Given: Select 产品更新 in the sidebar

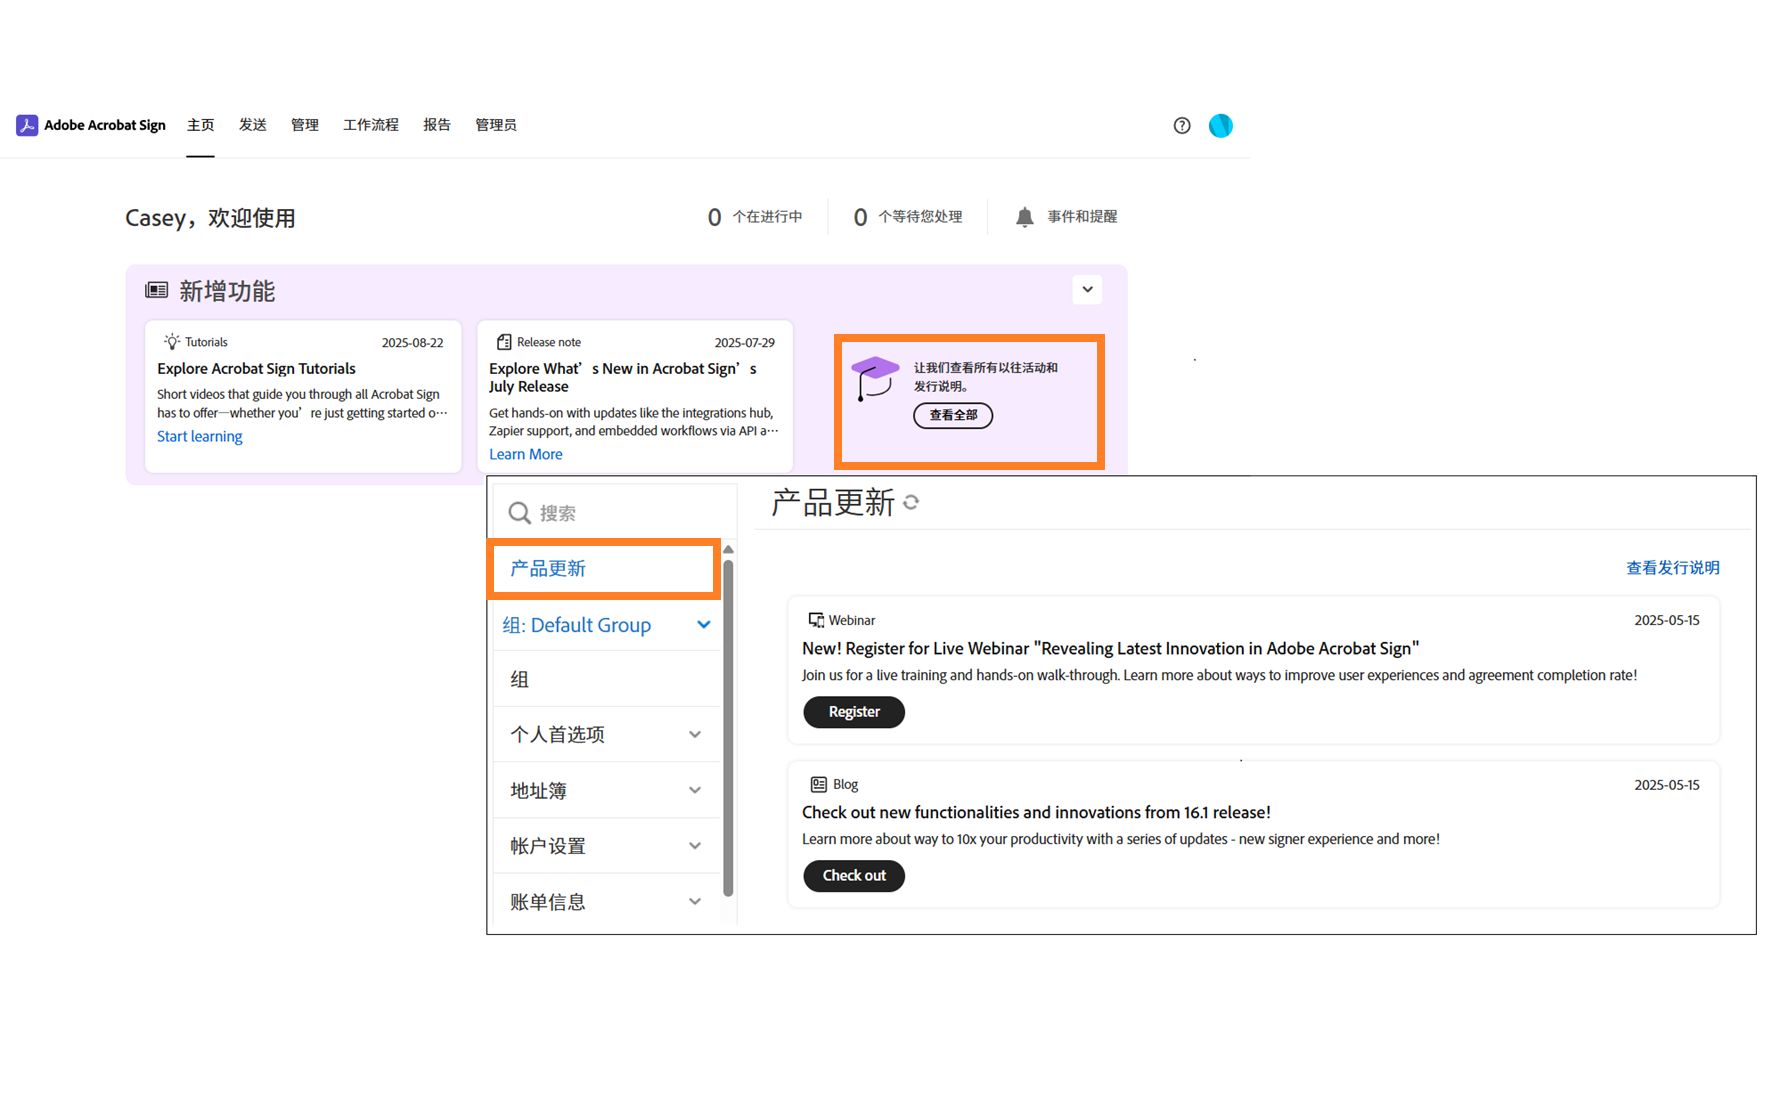Looking at the screenshot, I should point(604,569).
